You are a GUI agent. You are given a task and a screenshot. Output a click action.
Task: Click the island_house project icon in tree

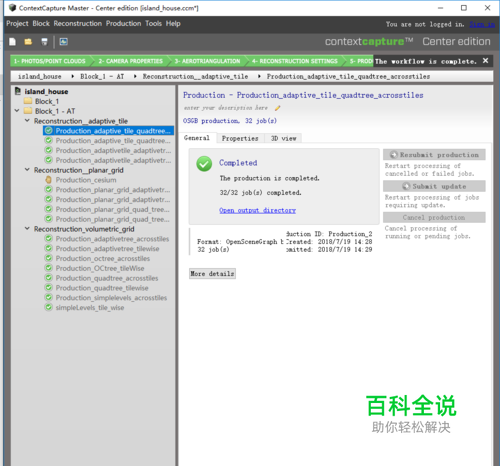click(18, 91)
